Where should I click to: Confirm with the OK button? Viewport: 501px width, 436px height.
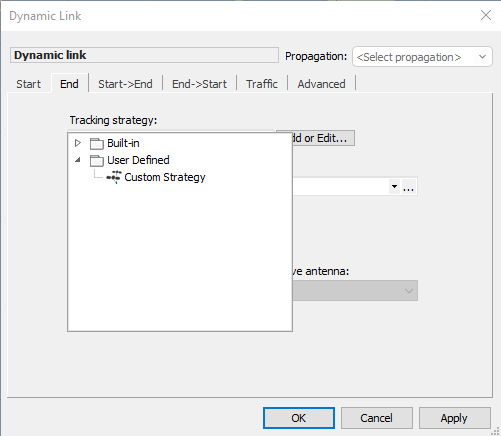pyautogui.click(x=299, y=418)
